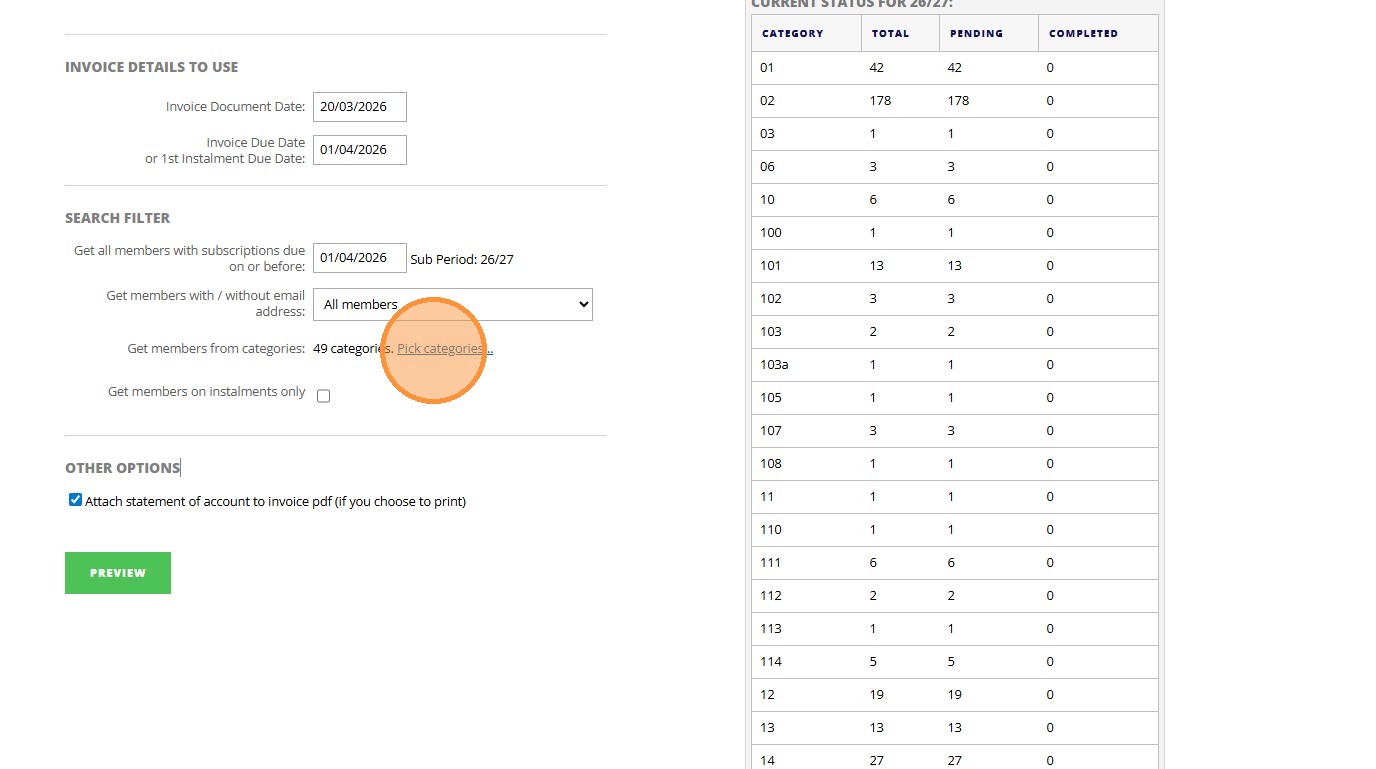Image resolution: width=1376 pixels, height=769 pixels.
Task: Open the All members dropdown
Action: tap(452, 305)
